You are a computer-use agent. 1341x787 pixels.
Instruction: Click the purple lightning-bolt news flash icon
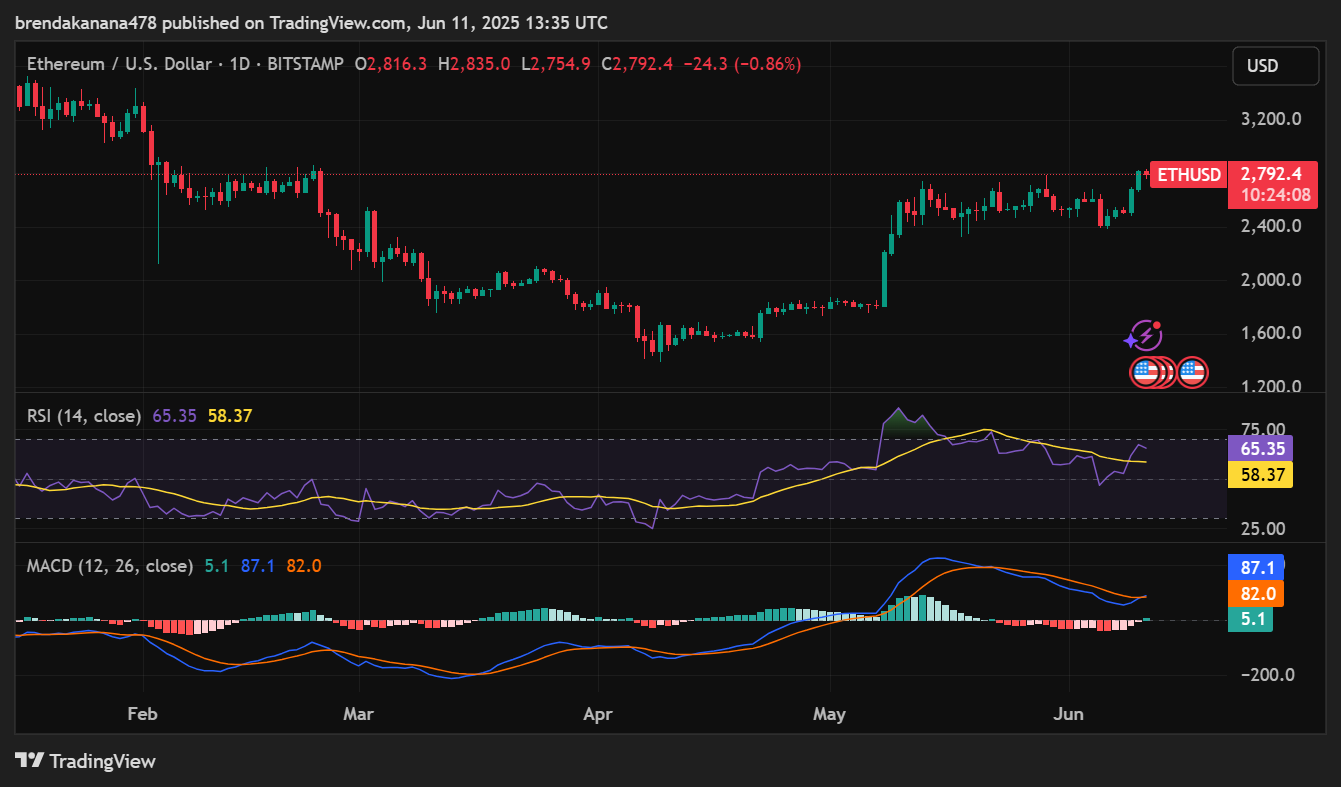tap(1144, 336)
